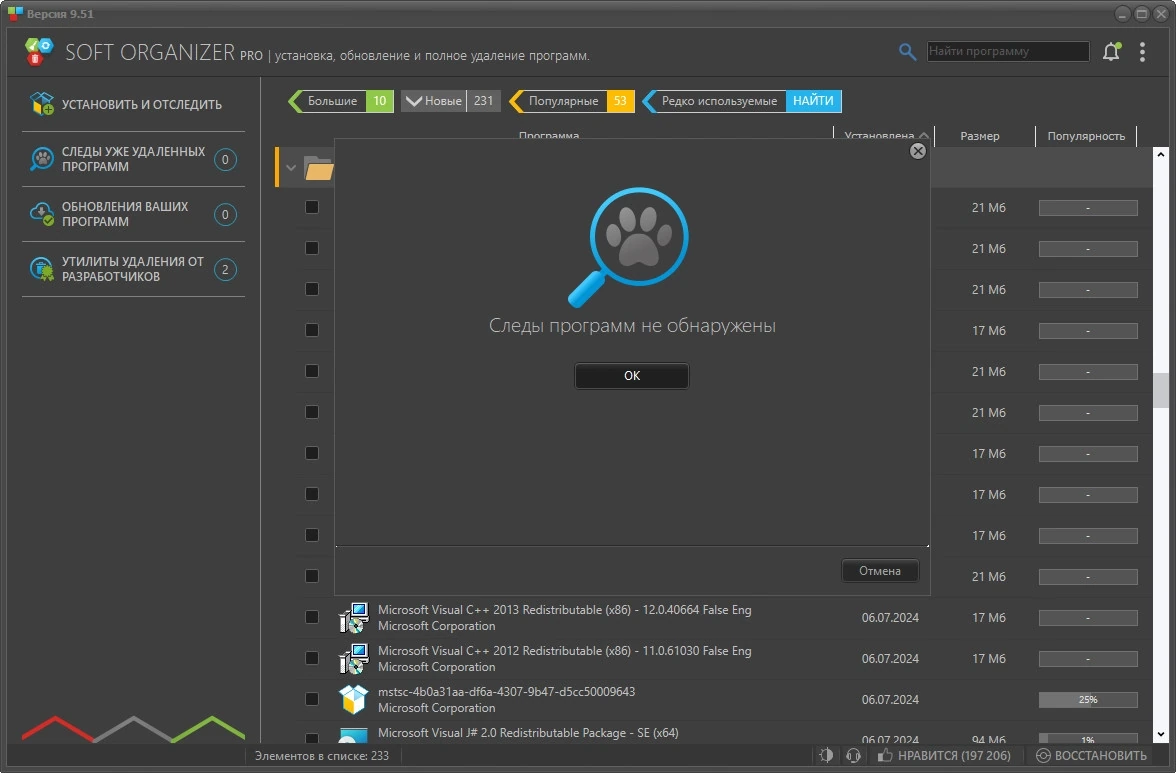Screen dimensions: 1176x773
Task: Open Следы уже удаленных программ section
Action: (x=134, y=159)
